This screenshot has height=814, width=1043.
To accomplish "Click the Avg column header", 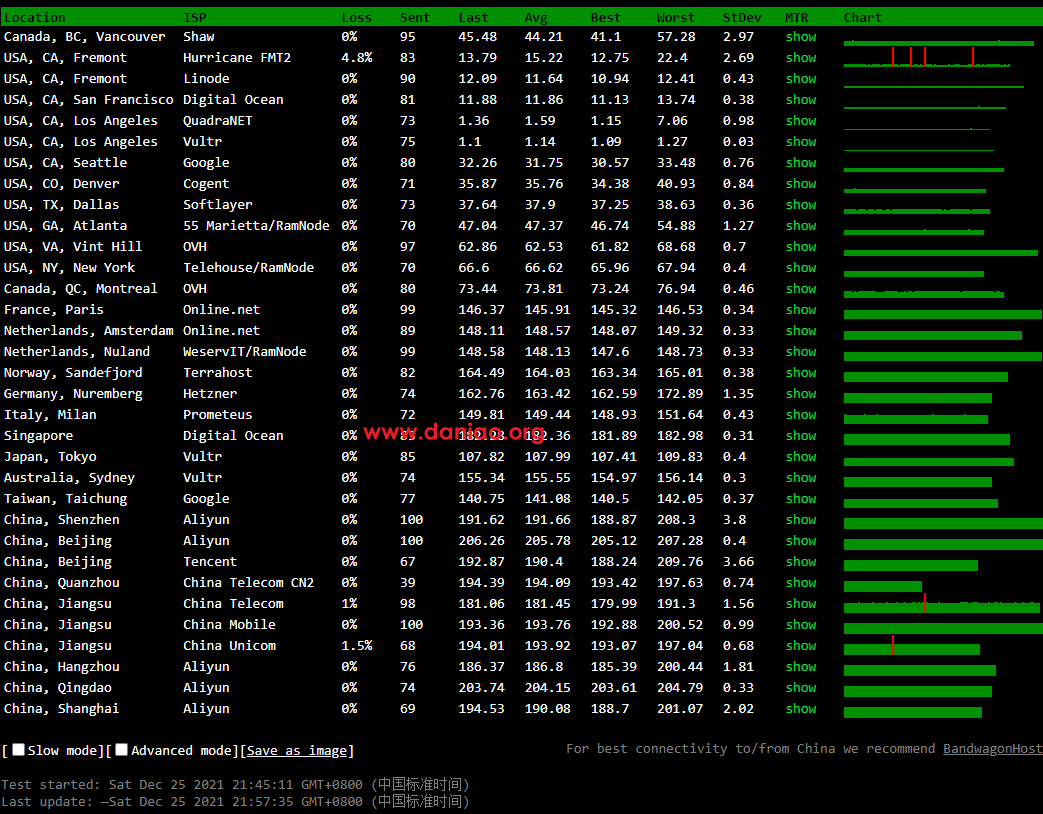I will coord(536,17).
